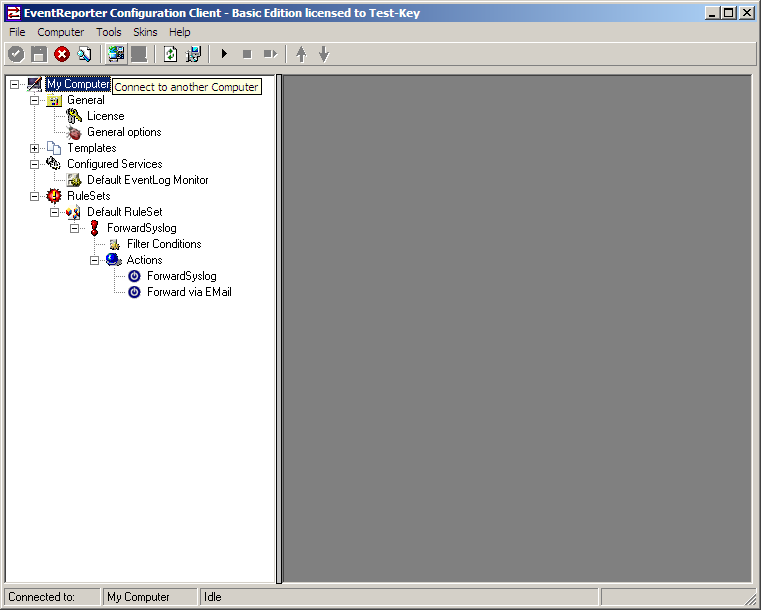The width and height of the screenshot is (762, 610).
Task: Click the greyed Disconnect computer toolbar icon
Action: point(139,54)
